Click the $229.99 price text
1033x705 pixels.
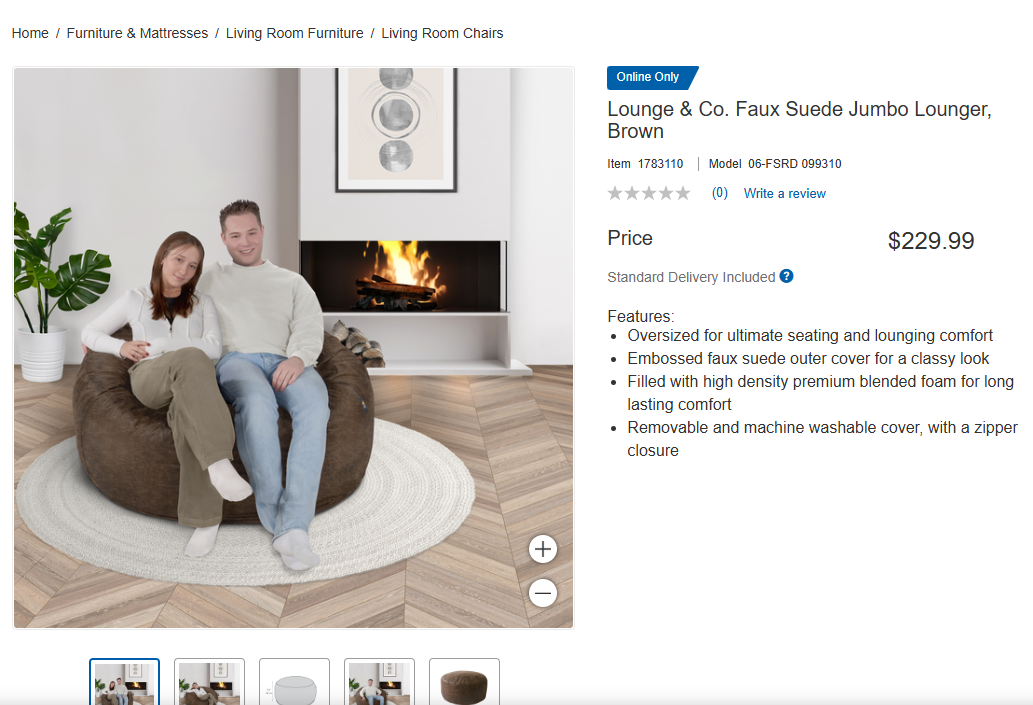(931, 240)
